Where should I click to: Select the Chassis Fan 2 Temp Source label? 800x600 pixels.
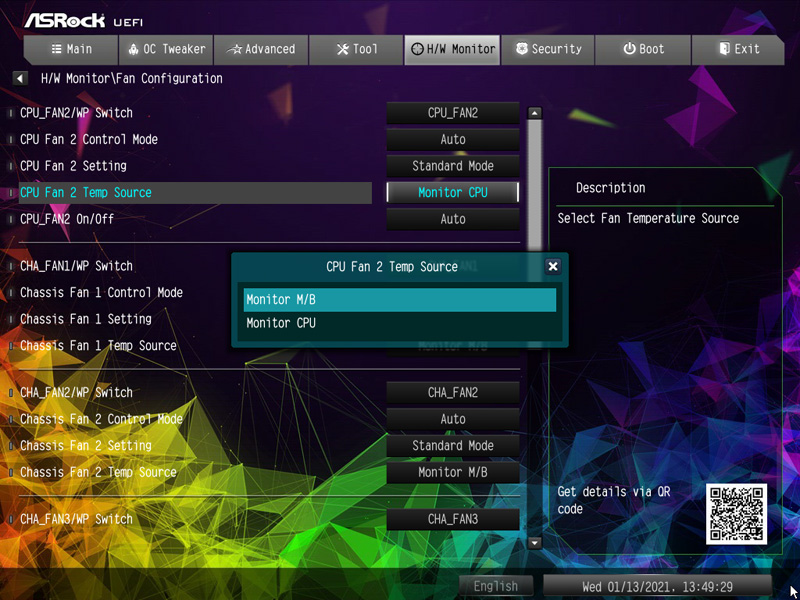click(x=98, y=472)
